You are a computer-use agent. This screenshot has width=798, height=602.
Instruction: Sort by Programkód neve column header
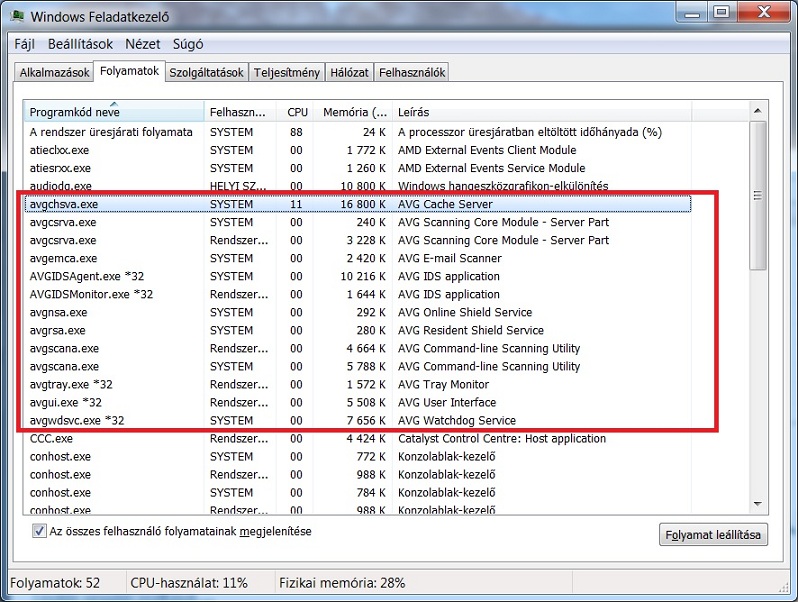[x=114, y=112]
